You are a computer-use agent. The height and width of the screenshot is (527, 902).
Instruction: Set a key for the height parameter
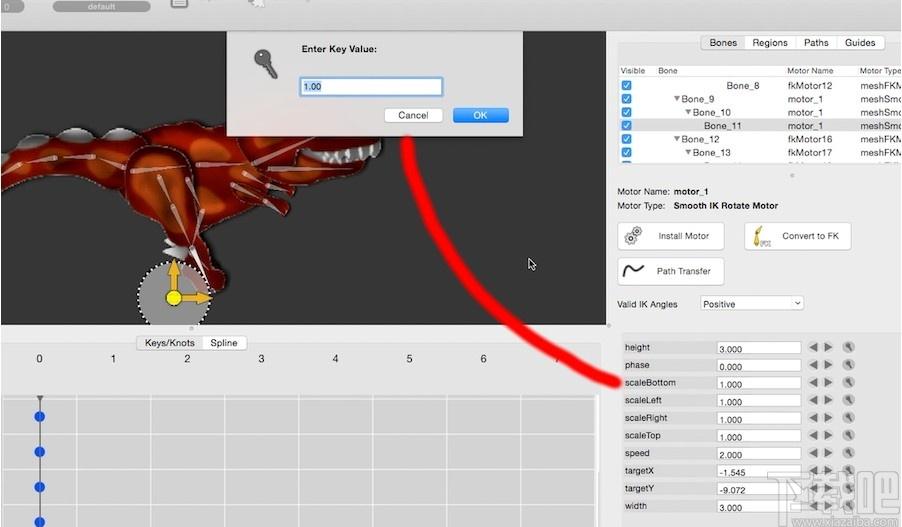click(848, 347)
